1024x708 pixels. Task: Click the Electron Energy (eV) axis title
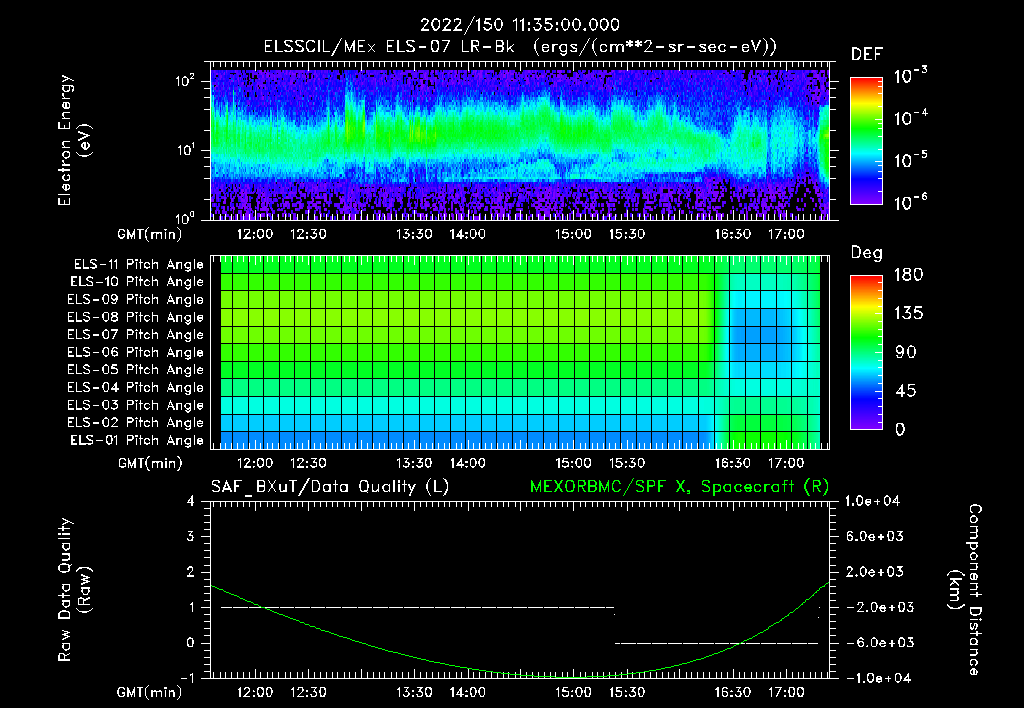click(x=74, y=140)
